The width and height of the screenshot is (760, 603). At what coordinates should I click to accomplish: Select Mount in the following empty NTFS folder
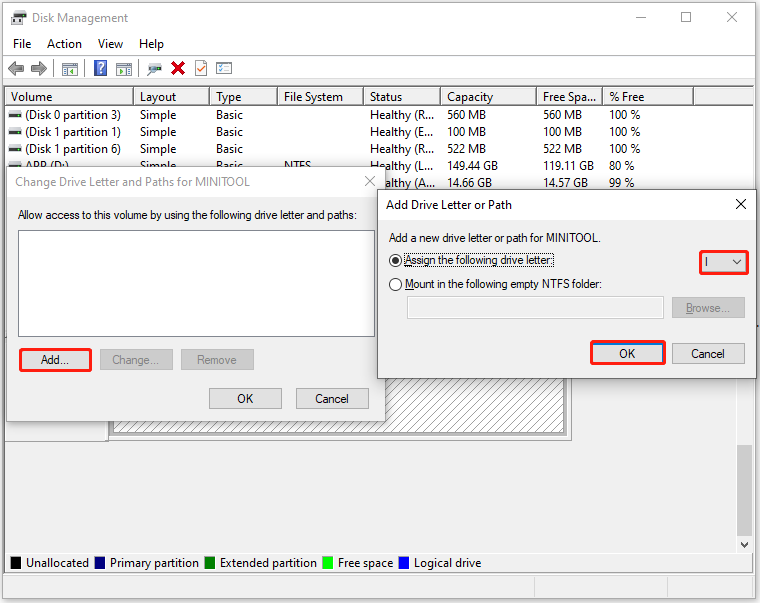396,284
